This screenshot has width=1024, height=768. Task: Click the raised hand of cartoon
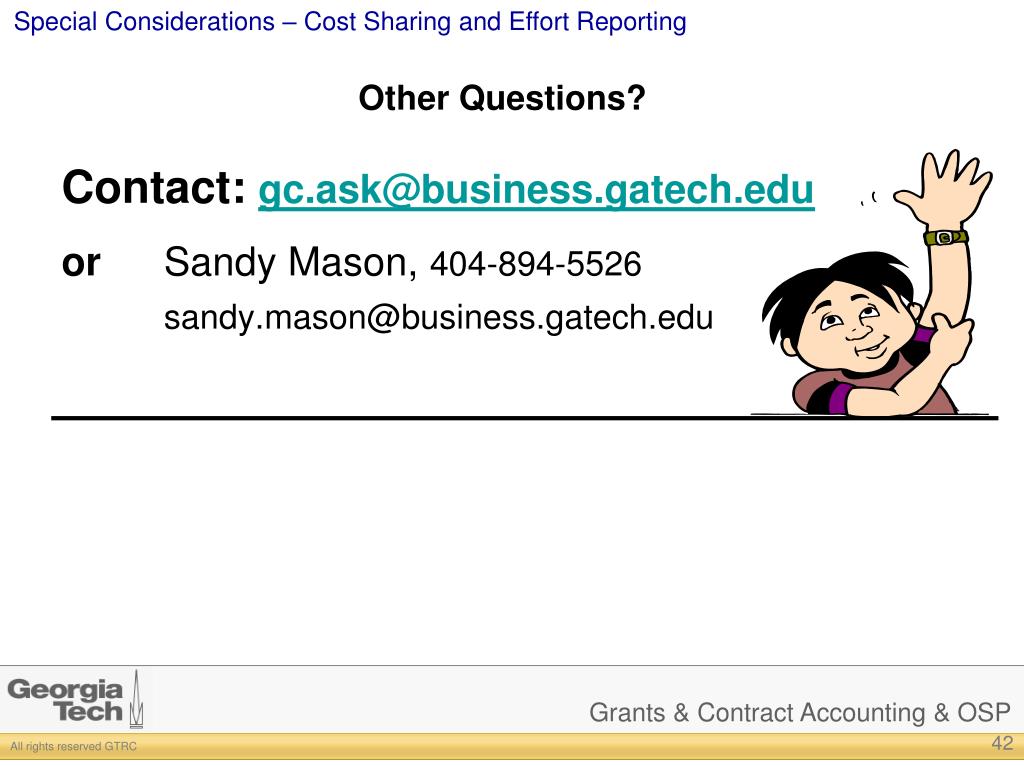[x=945, y=187]
